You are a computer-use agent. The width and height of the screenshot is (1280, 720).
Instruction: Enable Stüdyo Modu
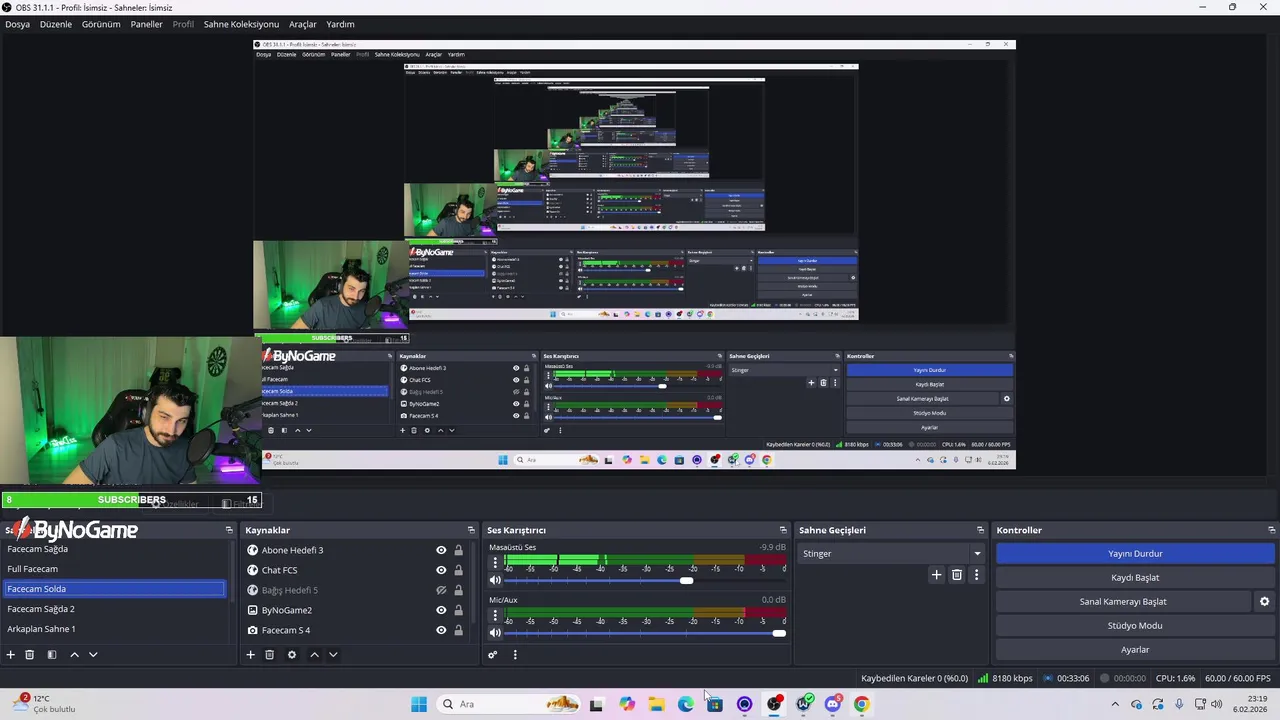[1135, 626]
